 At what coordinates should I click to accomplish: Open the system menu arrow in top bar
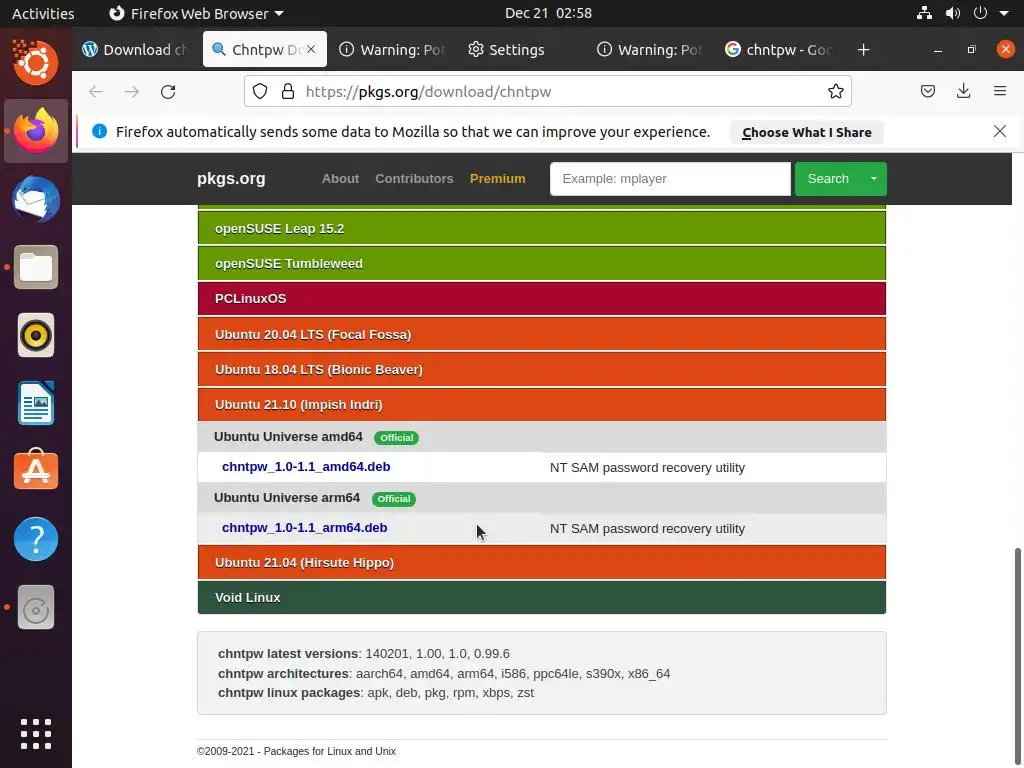pyautogui.click(x=1004, y=13)
